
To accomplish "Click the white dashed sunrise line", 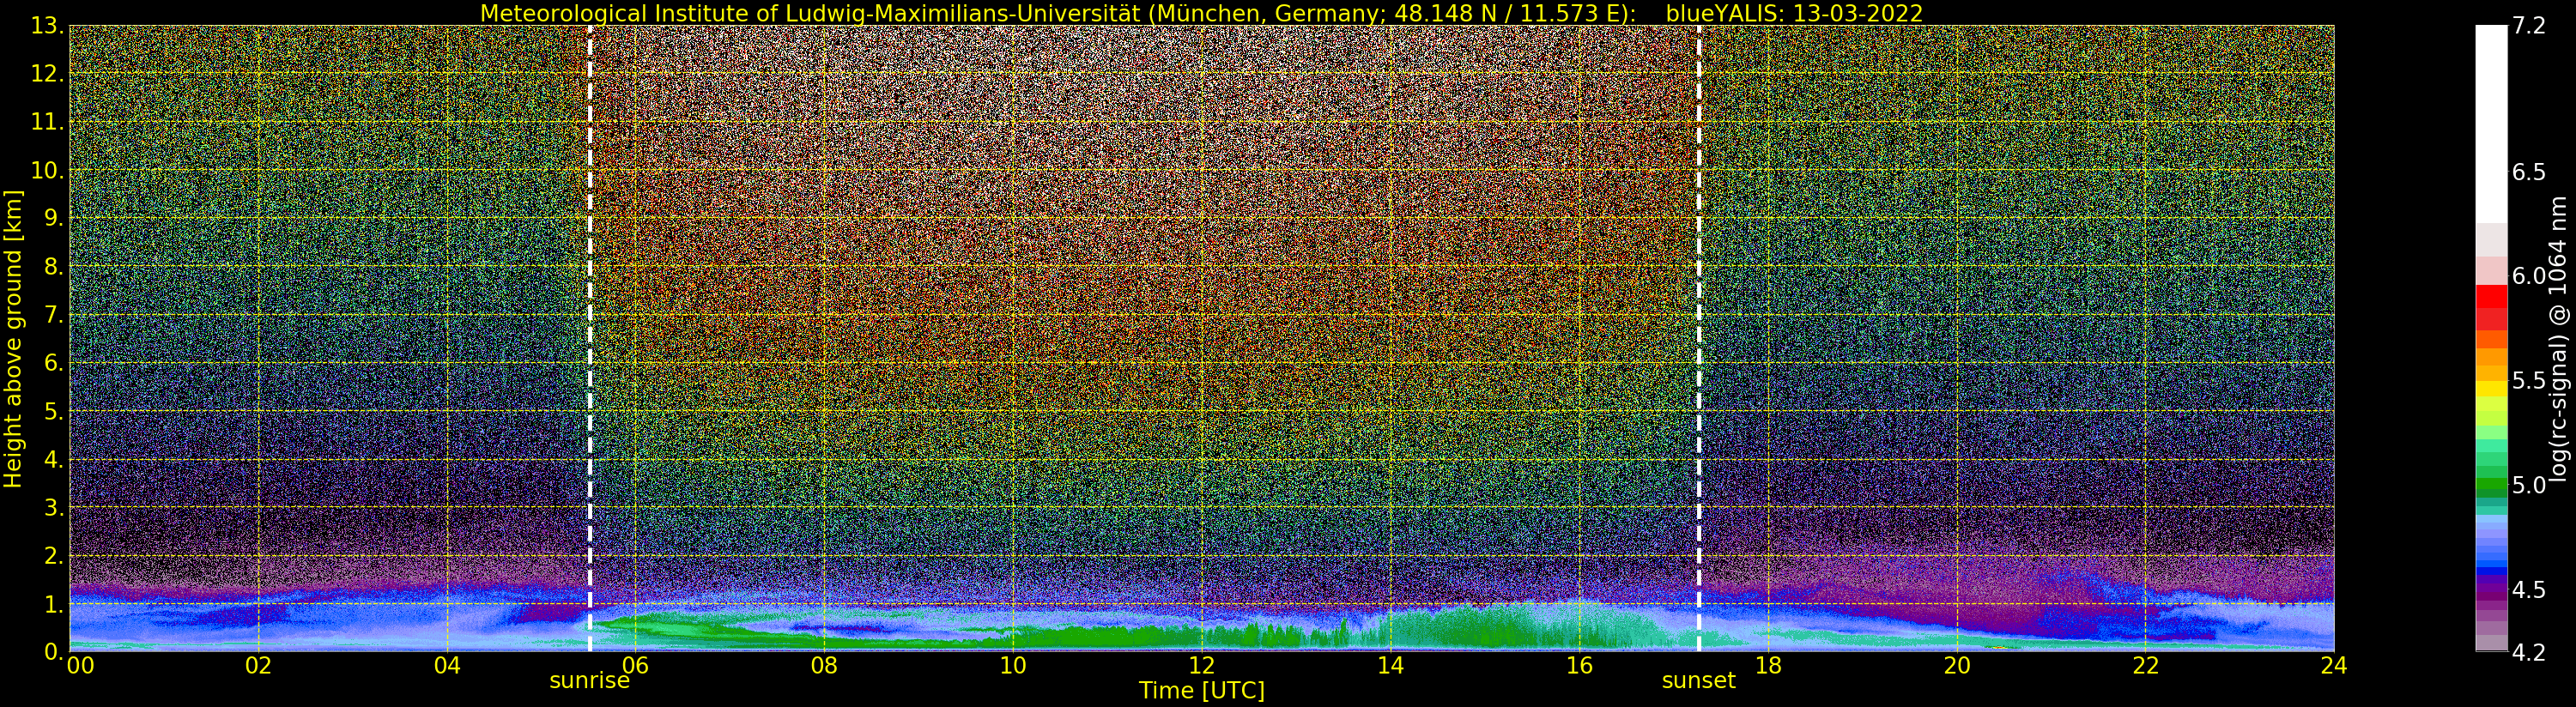I will (590, 338).
